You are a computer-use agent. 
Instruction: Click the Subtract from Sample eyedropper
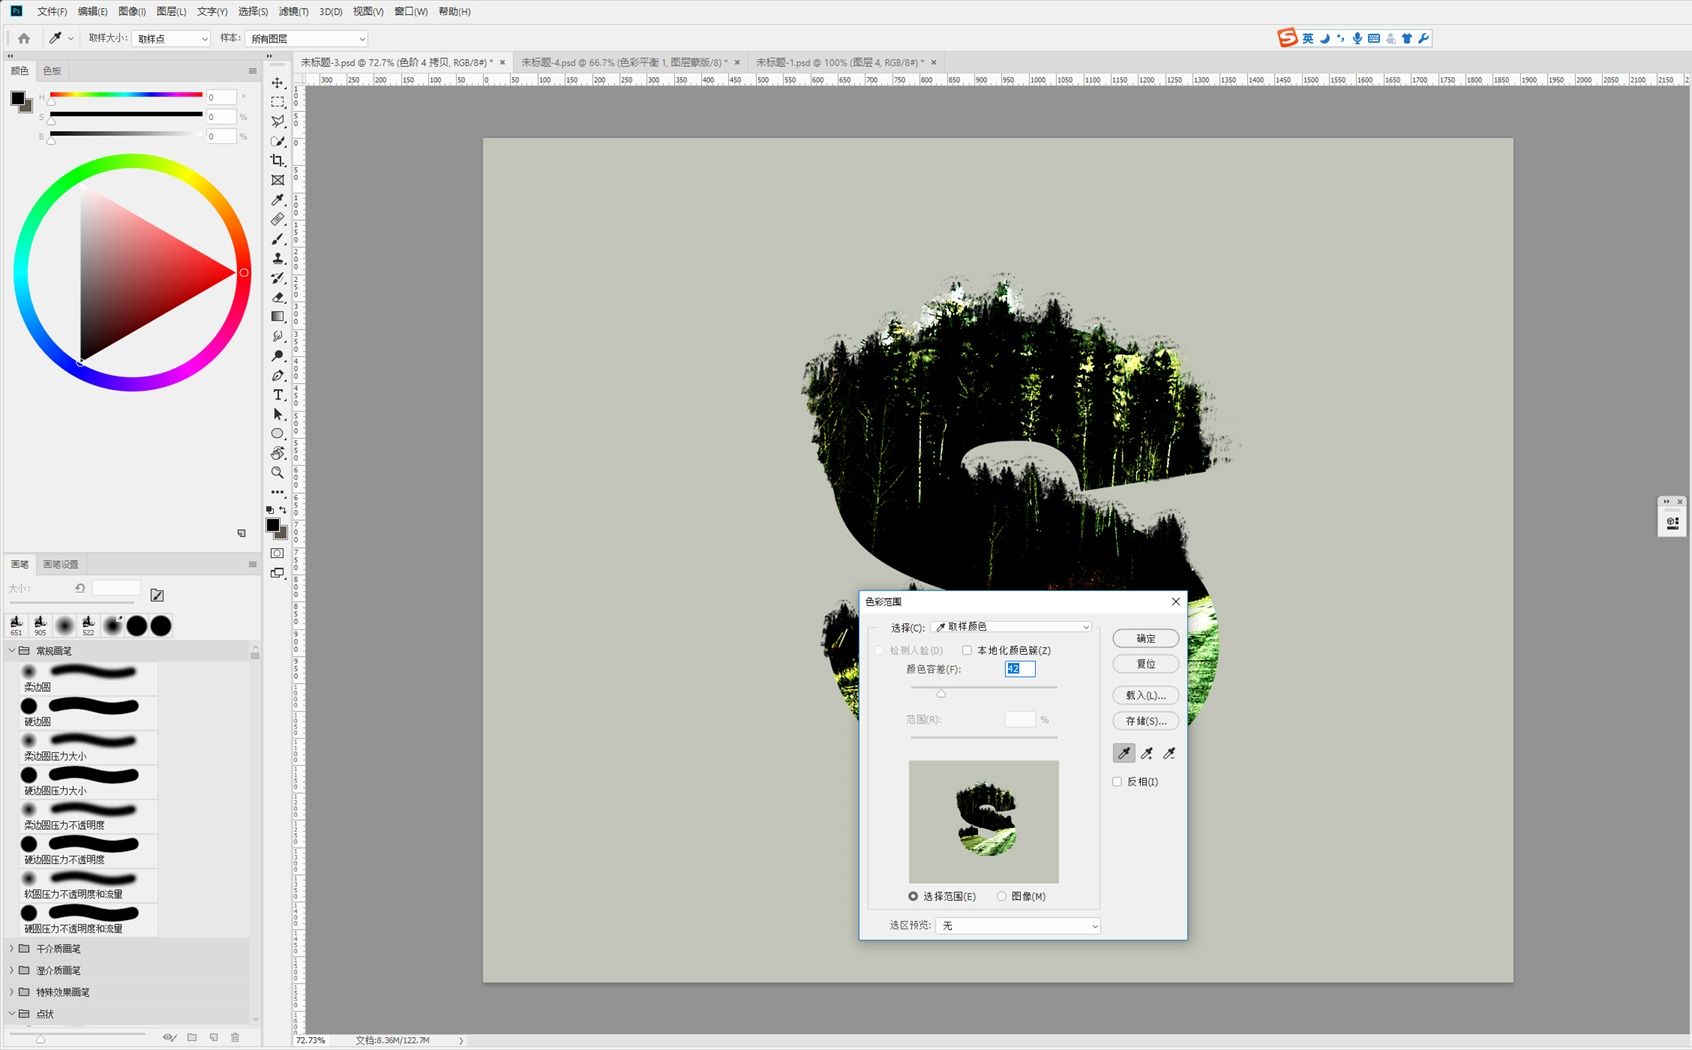click(1169, 753)
